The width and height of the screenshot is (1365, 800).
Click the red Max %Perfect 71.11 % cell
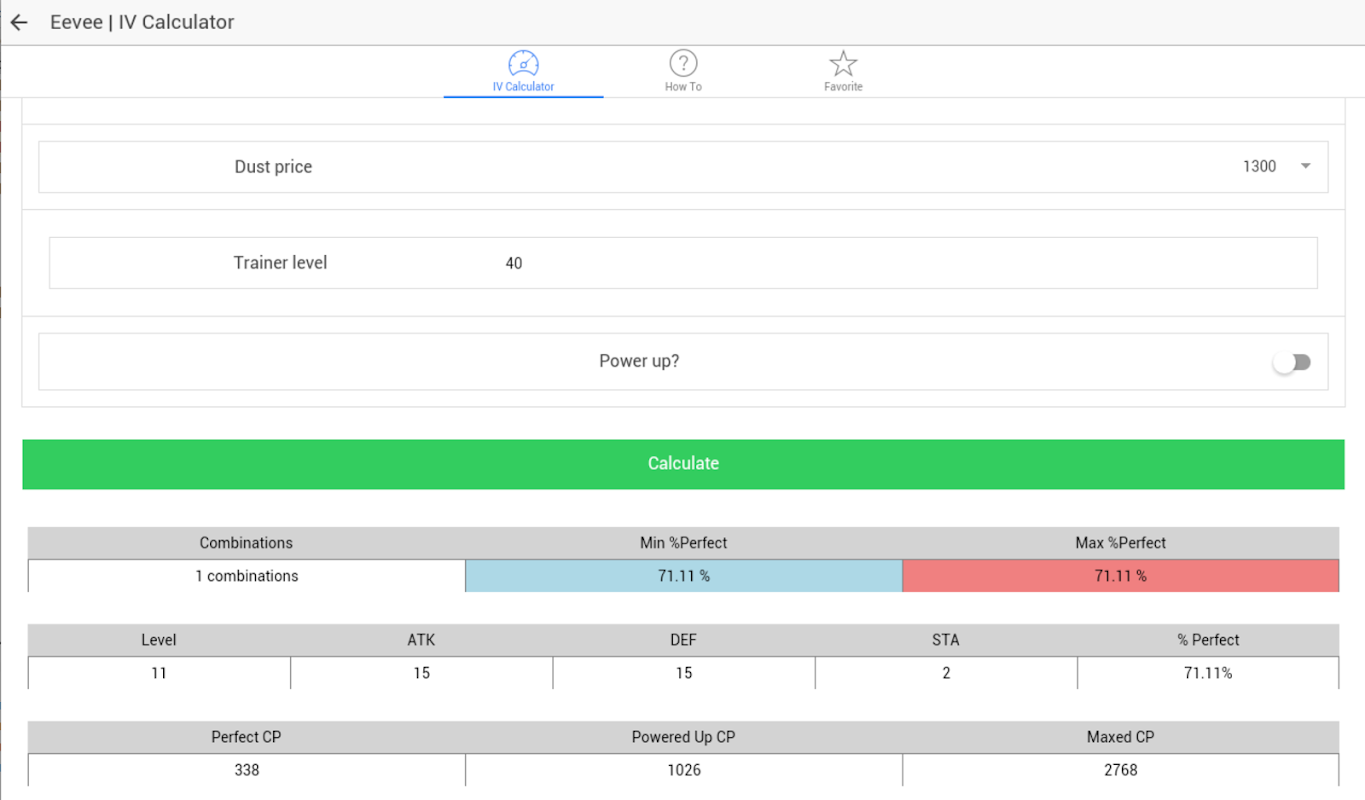(1120, 576)
